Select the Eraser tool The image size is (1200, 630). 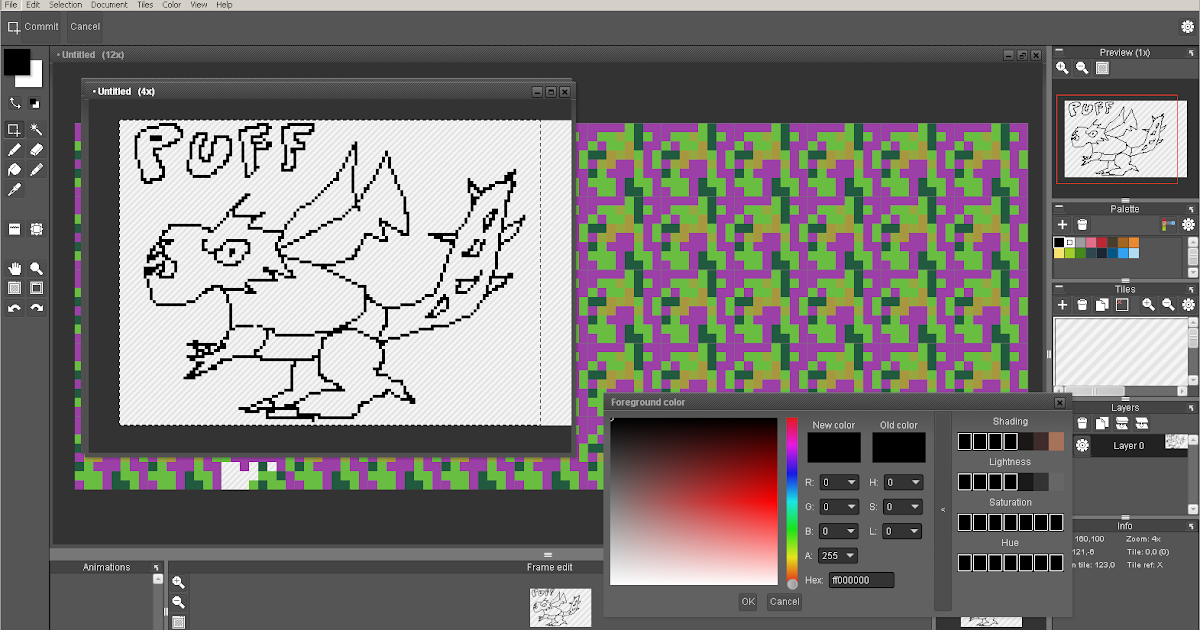tap(36, 150)
